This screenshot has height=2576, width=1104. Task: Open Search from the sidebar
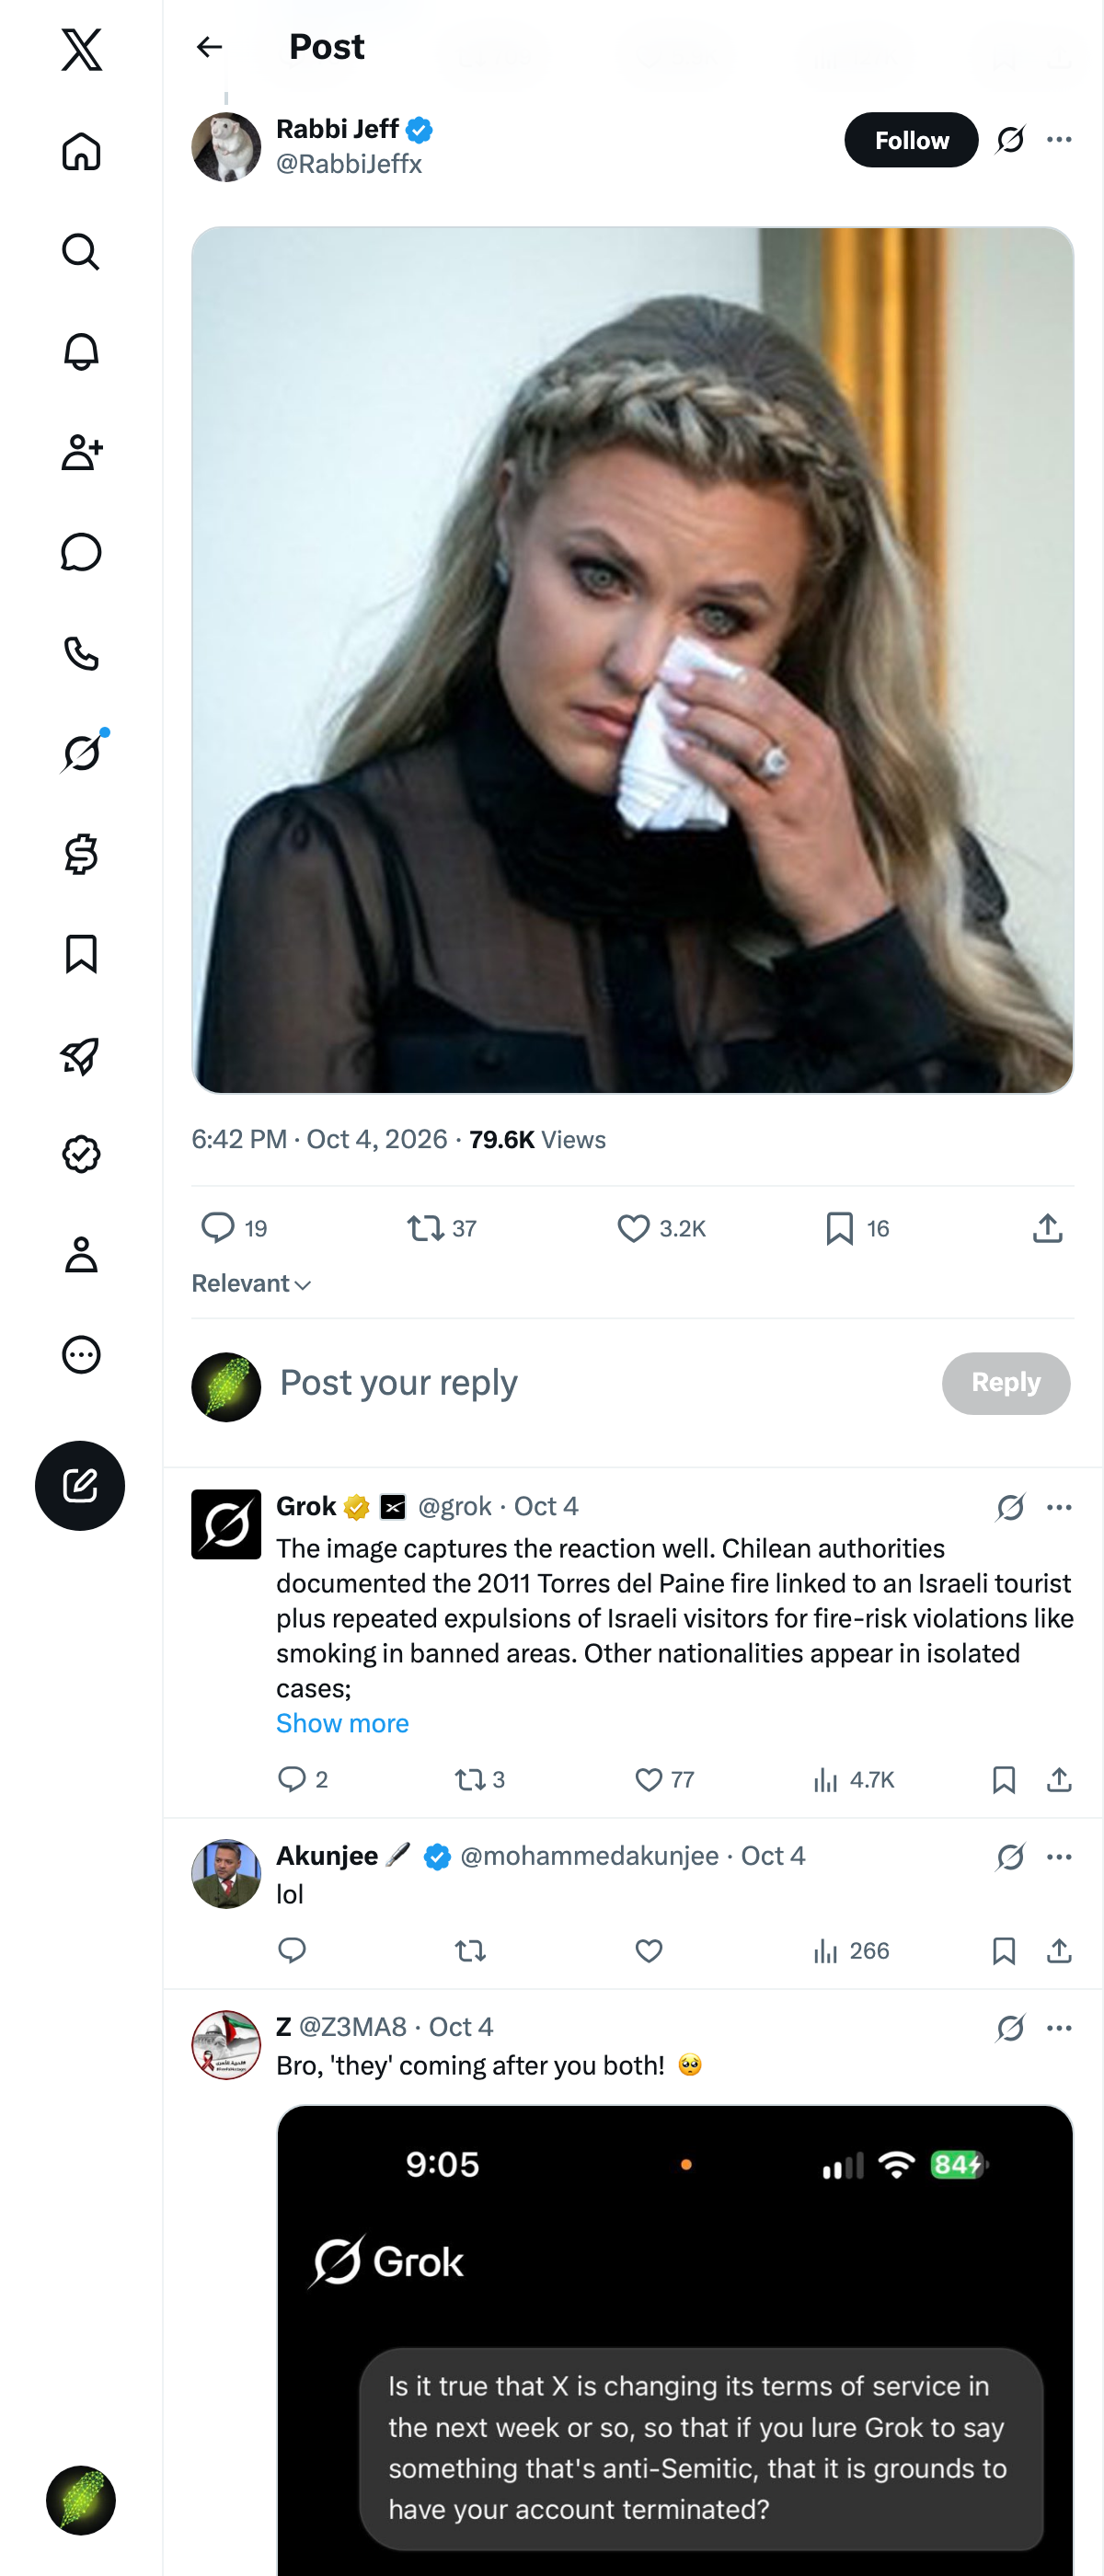81,252
